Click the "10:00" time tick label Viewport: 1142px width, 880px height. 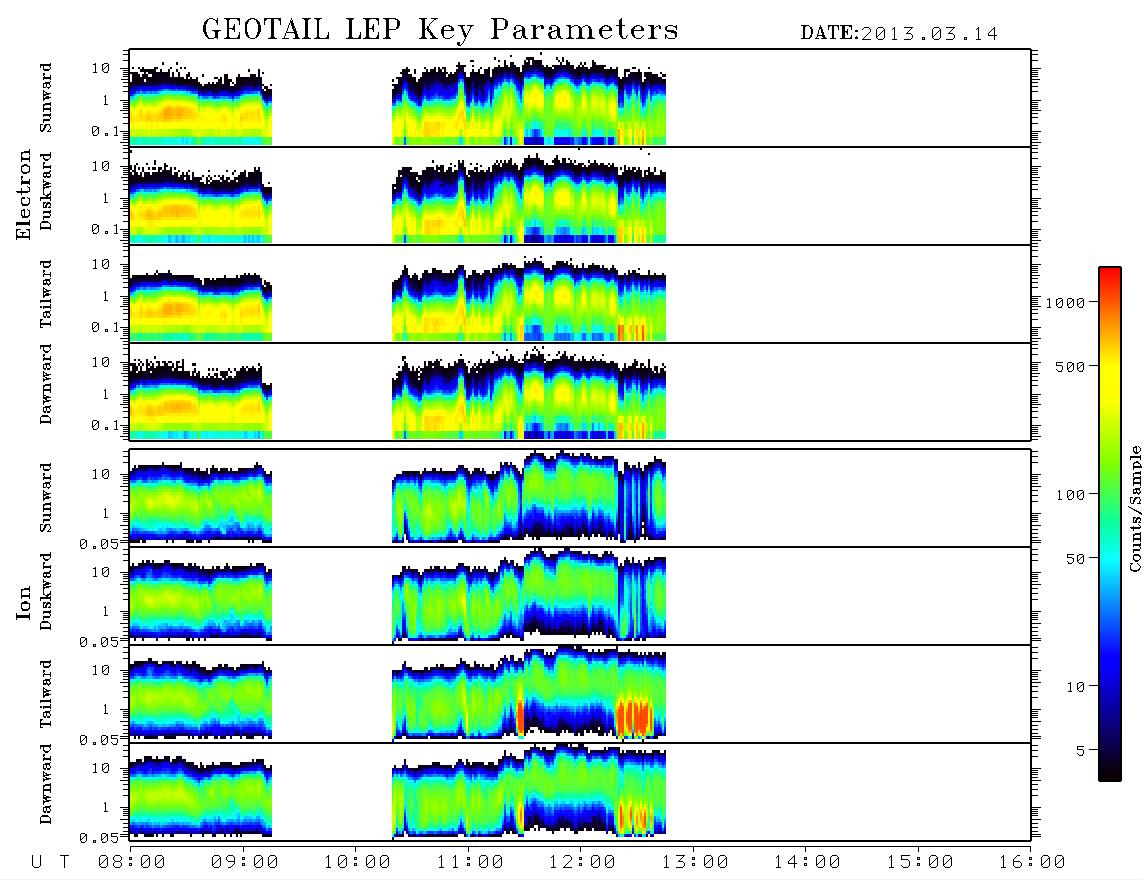click(x=358, y=863)
